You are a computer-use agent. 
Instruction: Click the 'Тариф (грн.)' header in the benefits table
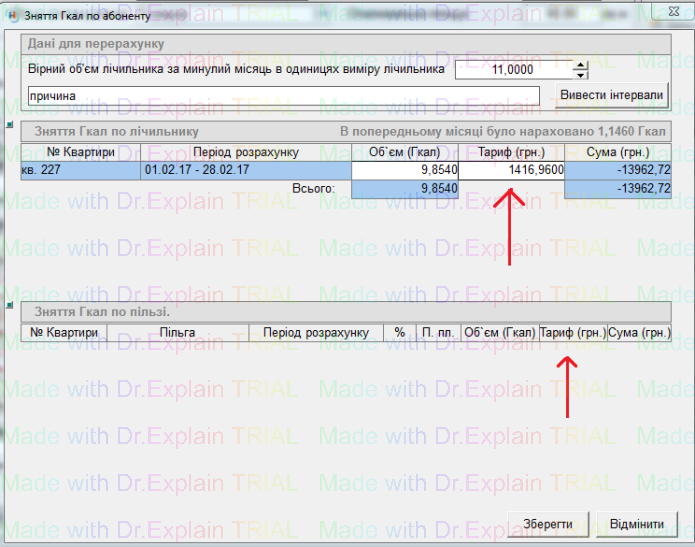click(x=572, y=332)
